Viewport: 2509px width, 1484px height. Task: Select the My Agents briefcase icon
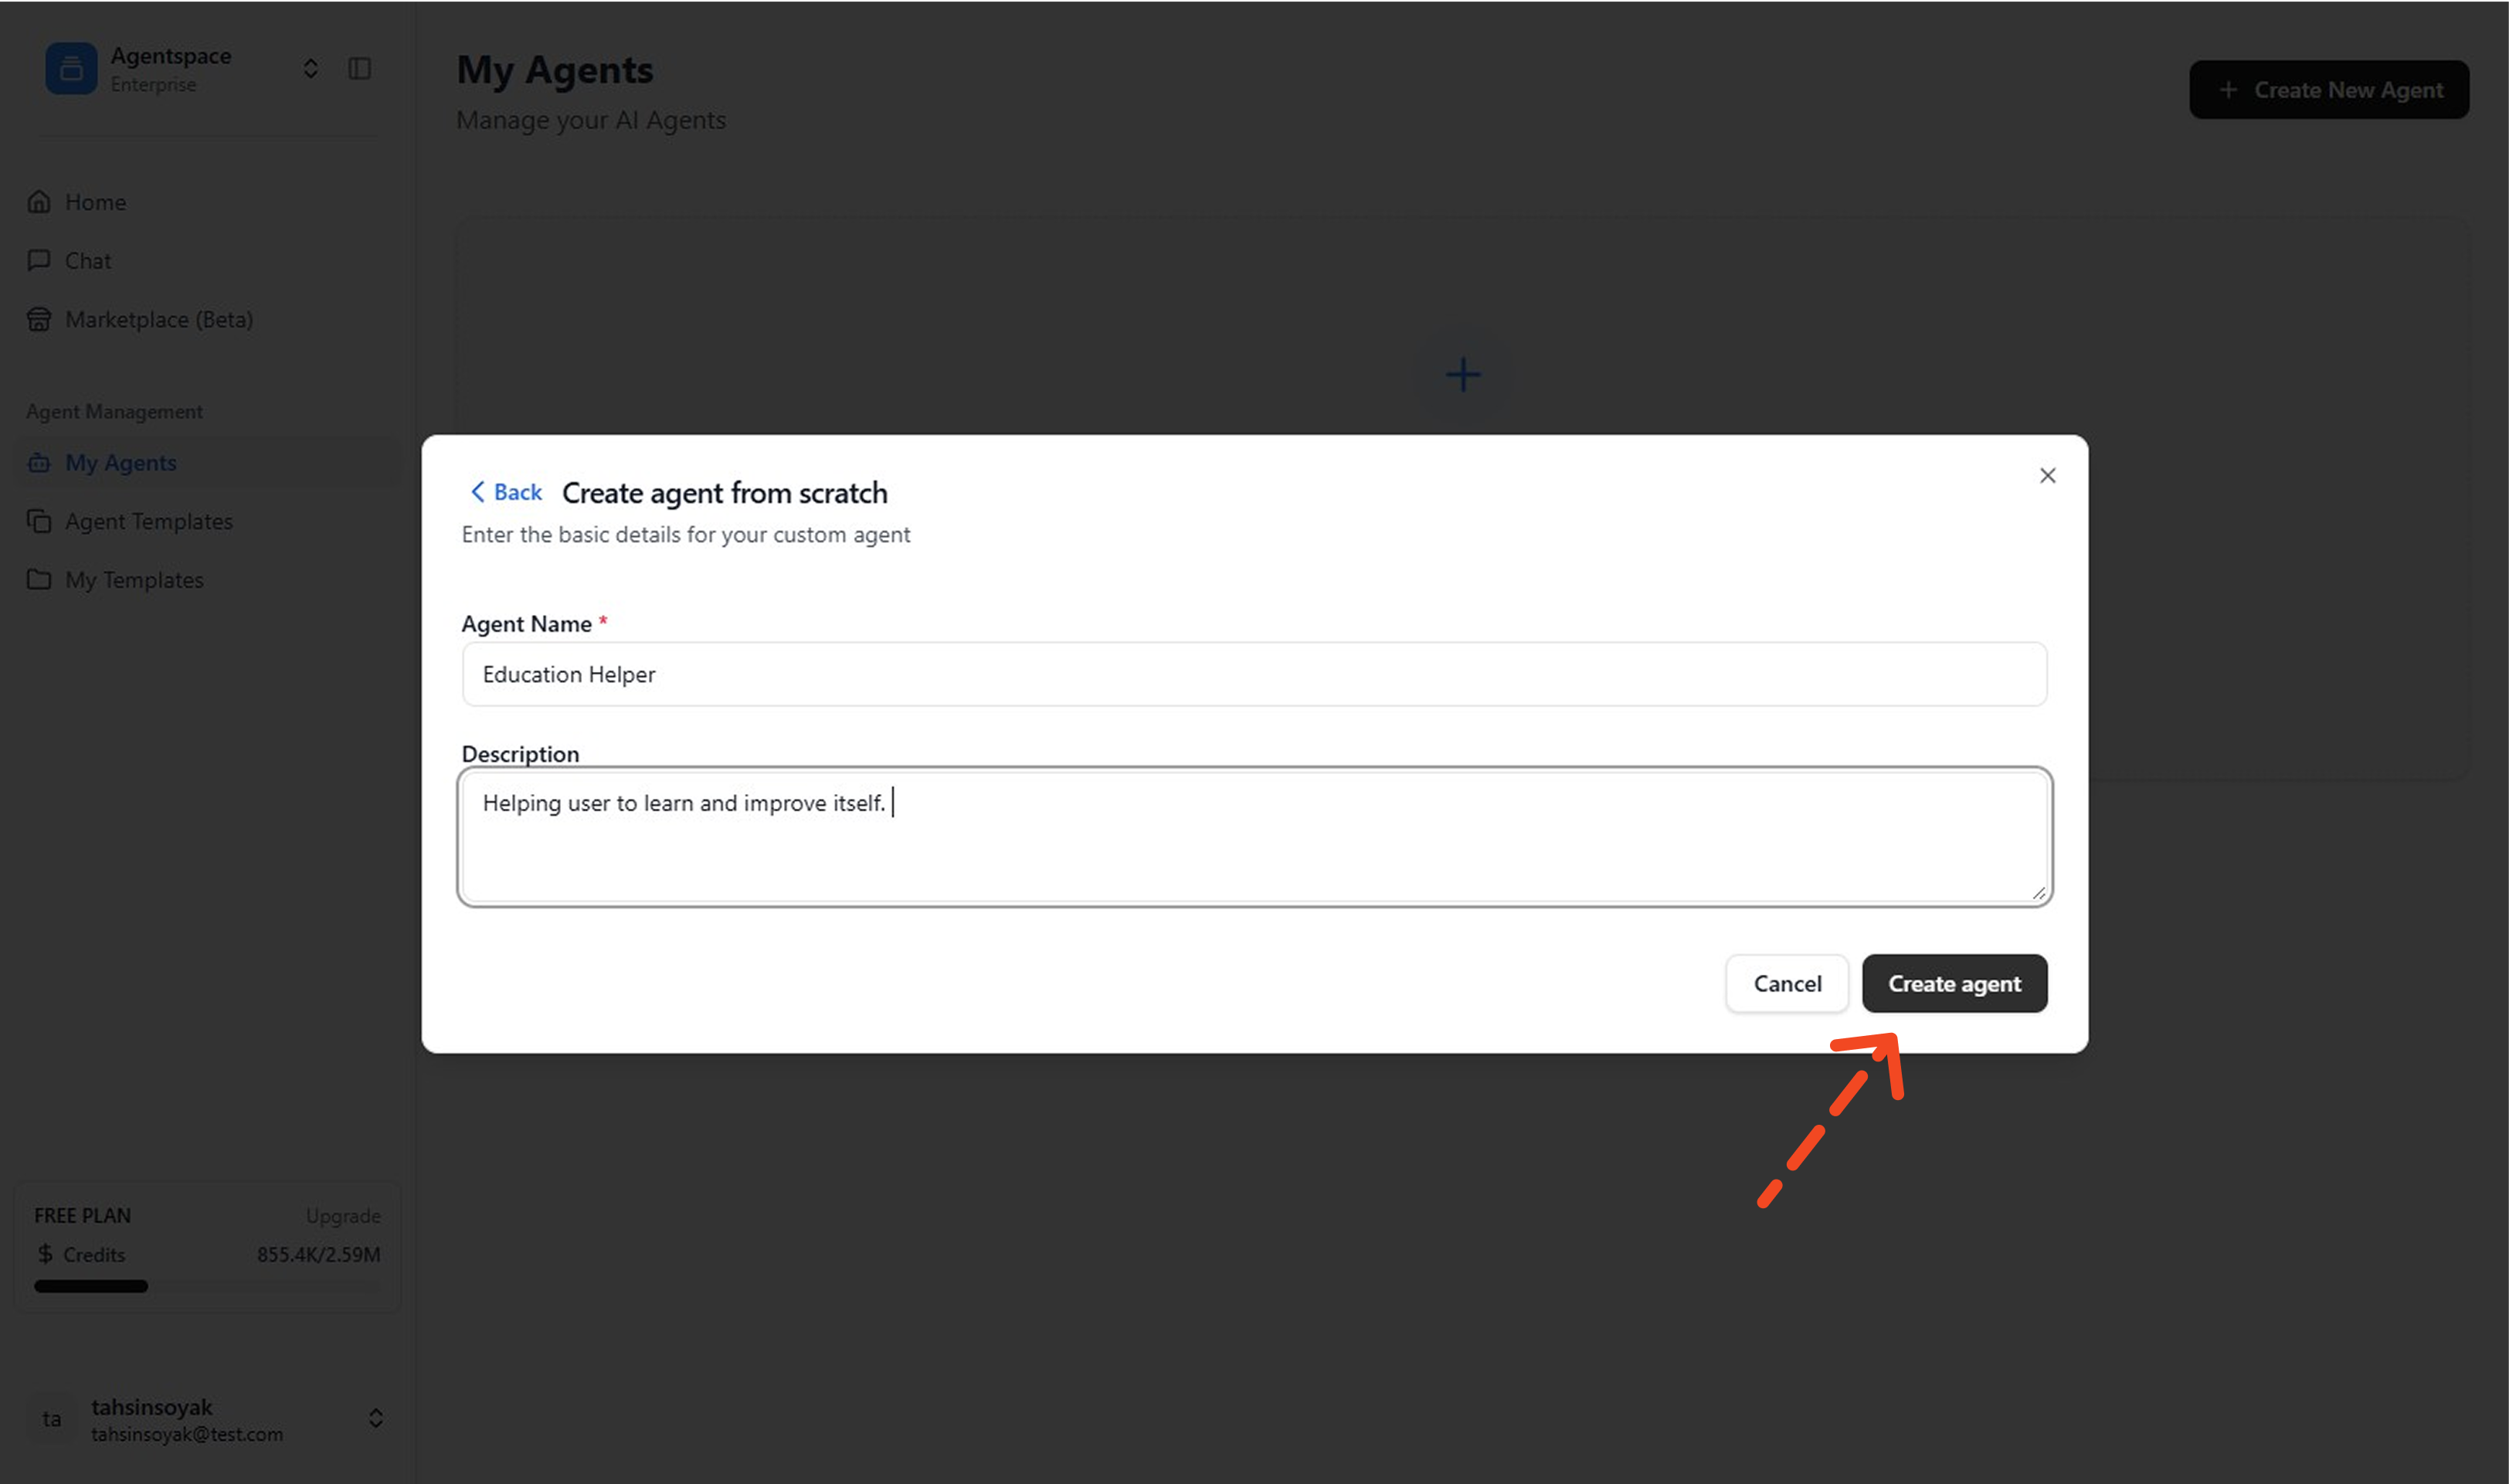pos(39,462)
